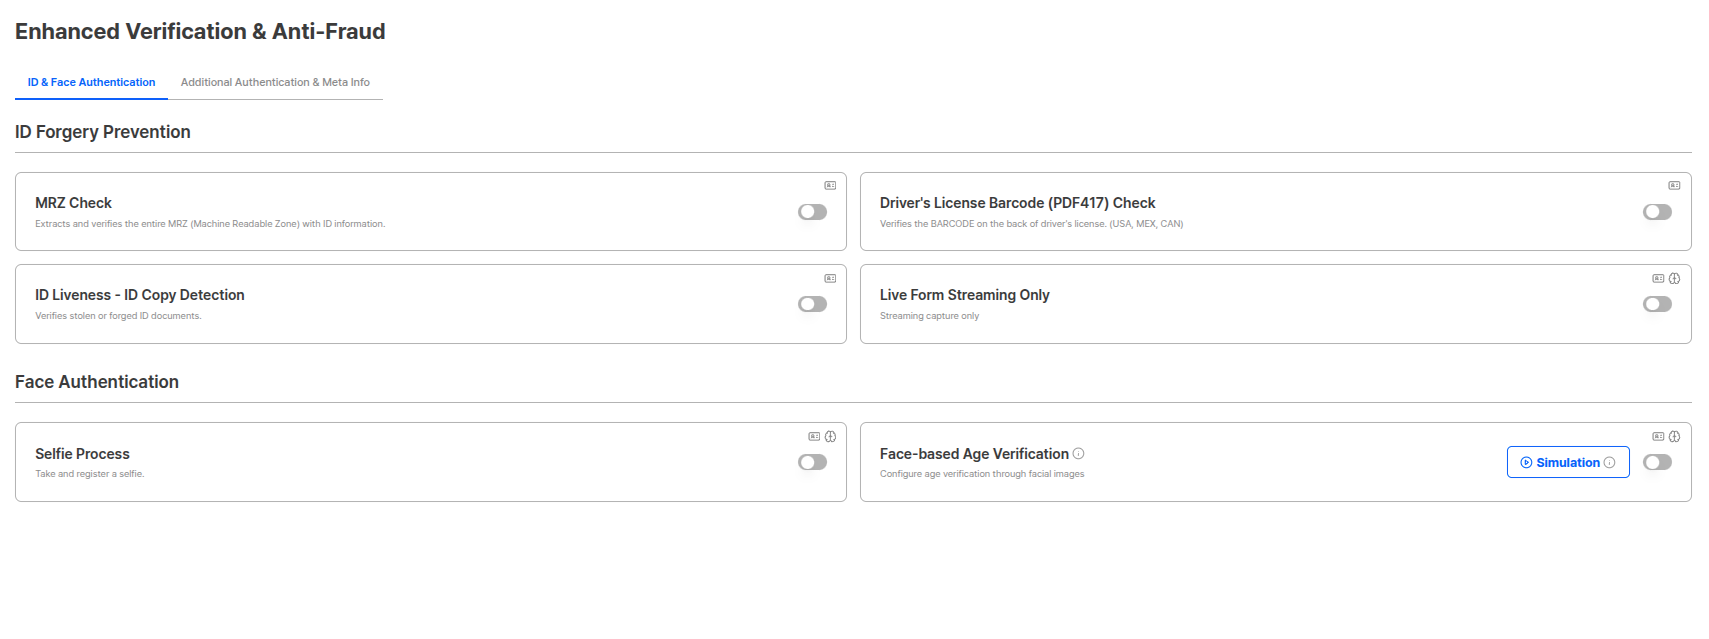Click the ID card icon on Driver's License Barcode card
Screen dimensions: 1709x639
point(1673,184)
